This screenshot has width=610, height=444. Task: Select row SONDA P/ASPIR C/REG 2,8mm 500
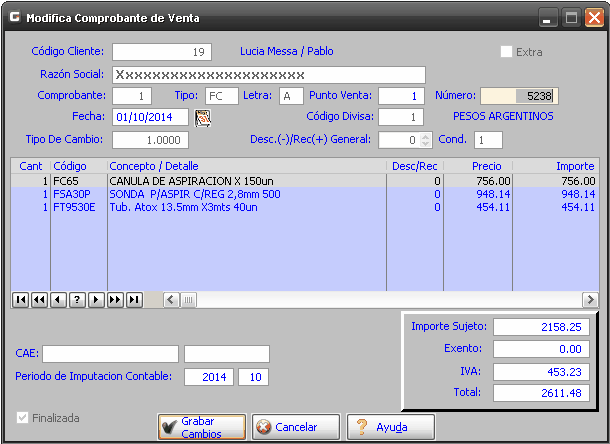tap(305, 194)
